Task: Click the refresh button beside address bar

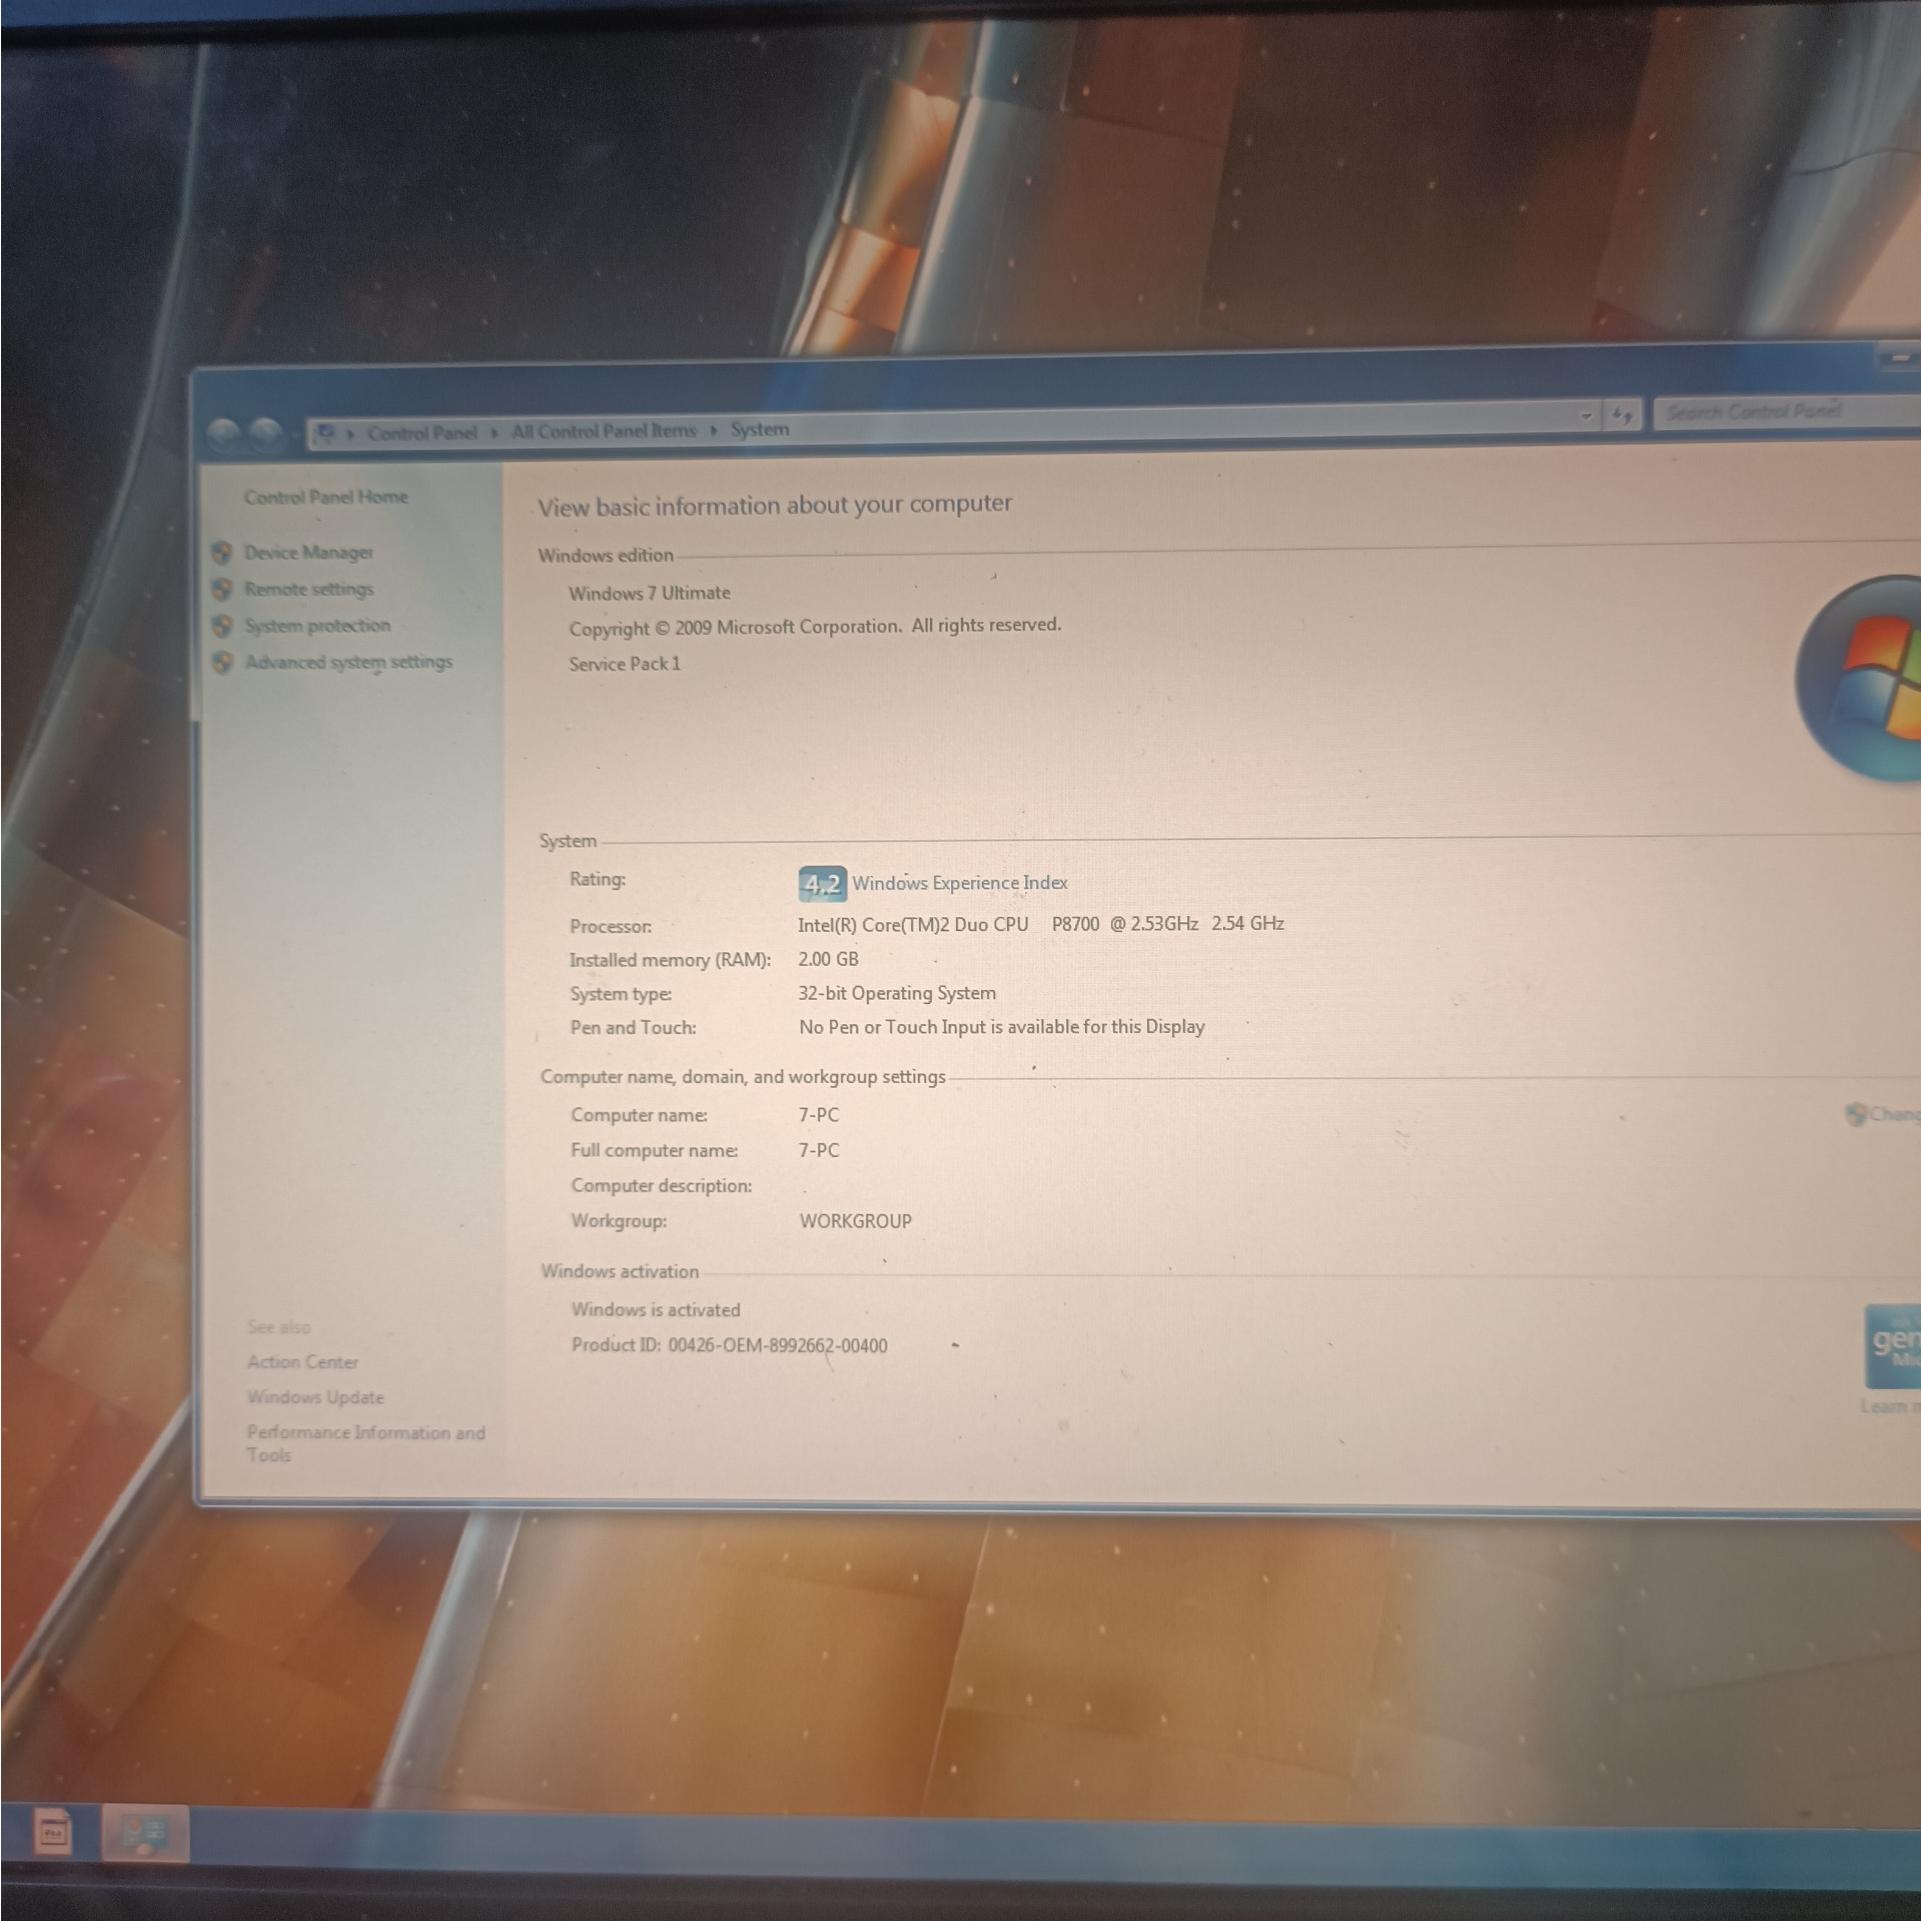Action: [1622, 414]
